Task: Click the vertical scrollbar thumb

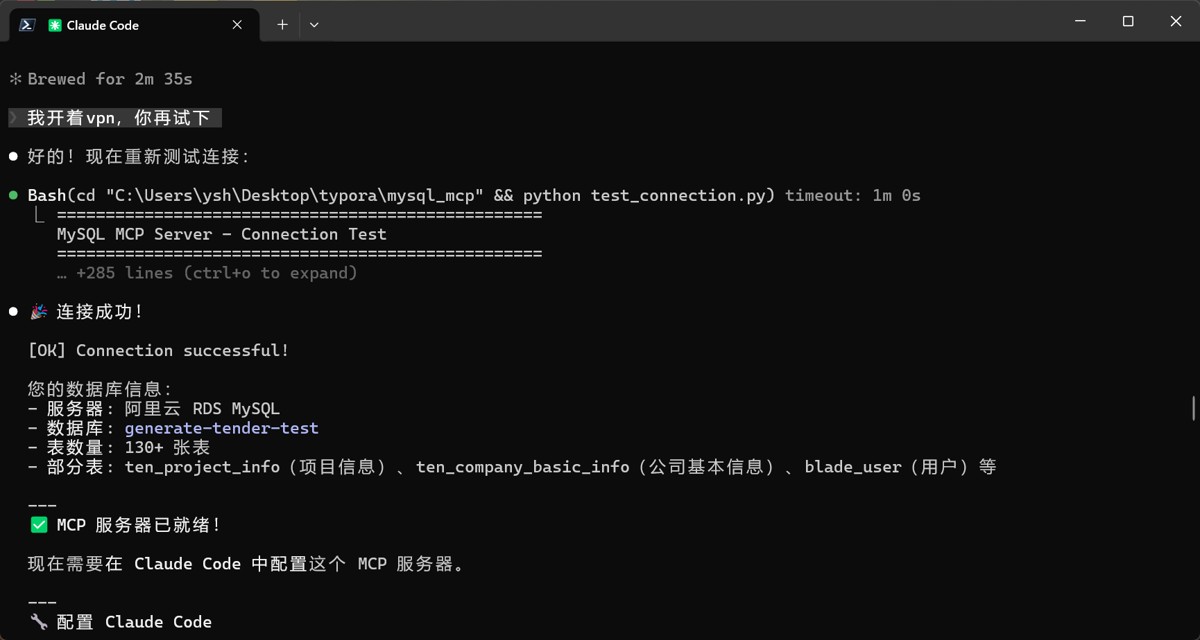Action: pyautogui.click(x=1192, y=408)
